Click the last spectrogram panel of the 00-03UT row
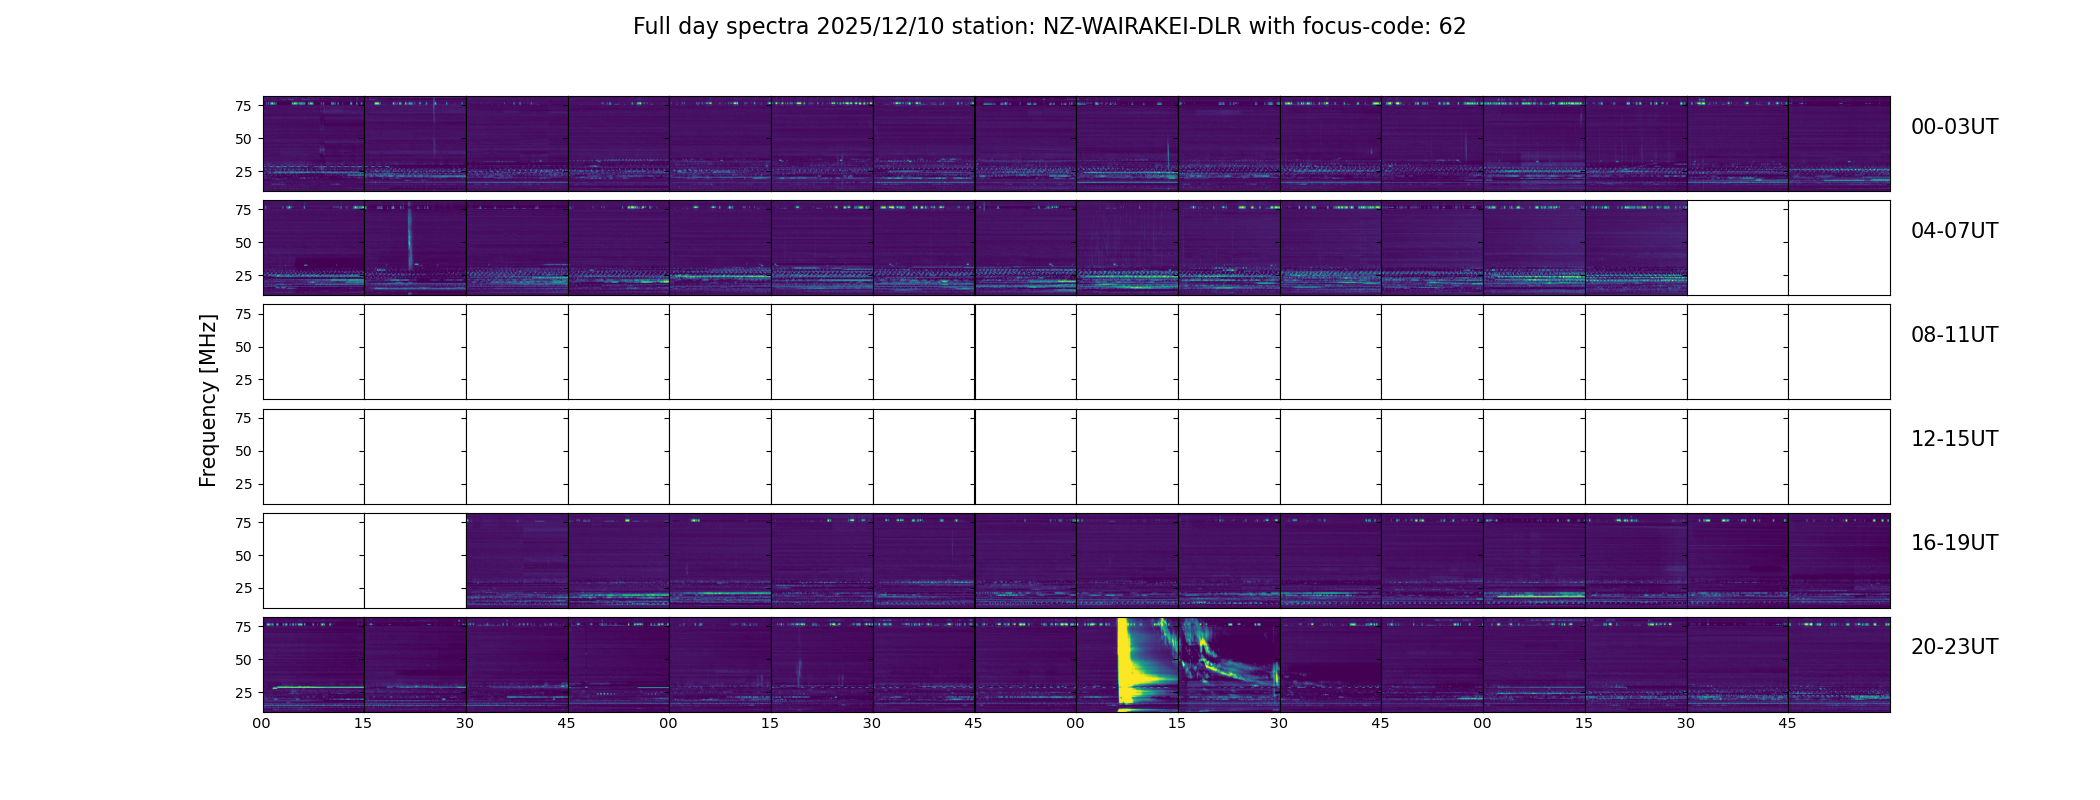Viewport: 2100px width, 800px height. click(x=1839, y=144)
